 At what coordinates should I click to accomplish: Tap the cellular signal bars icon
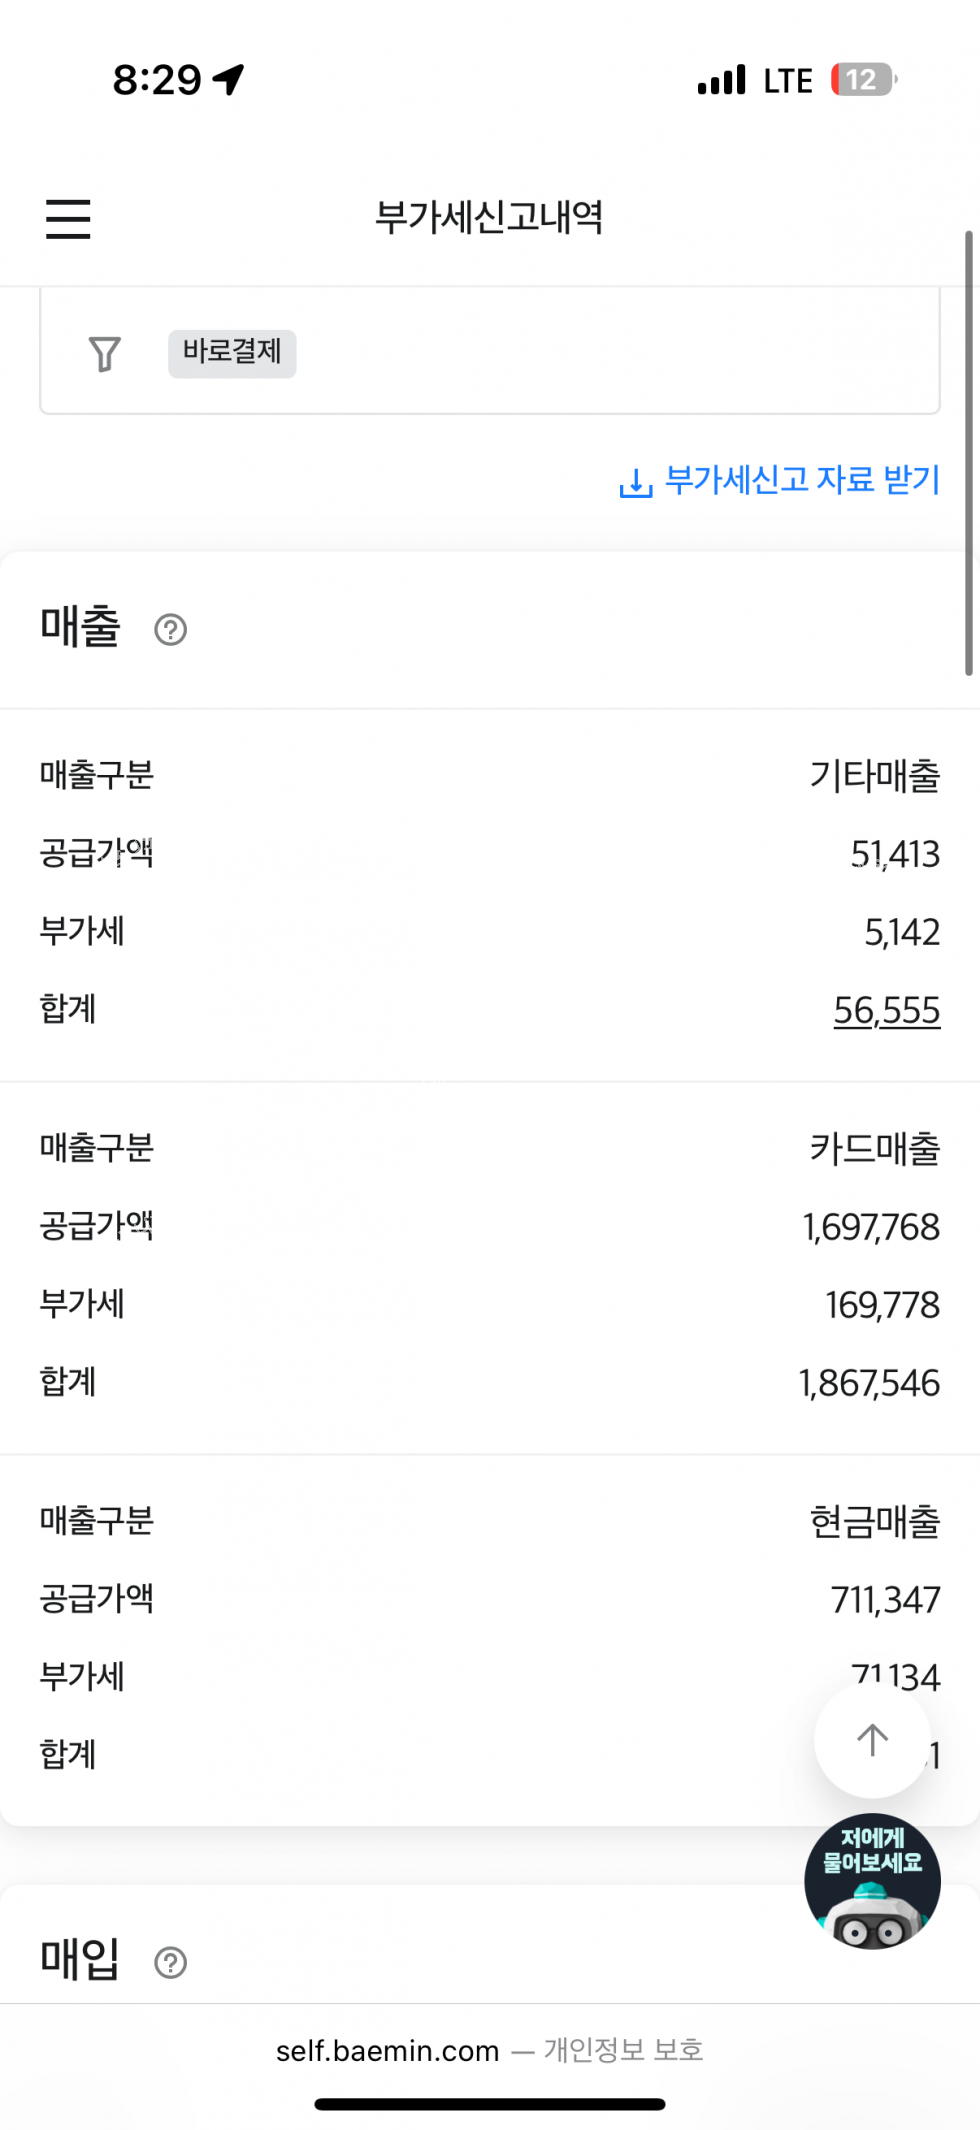point(721,79)
